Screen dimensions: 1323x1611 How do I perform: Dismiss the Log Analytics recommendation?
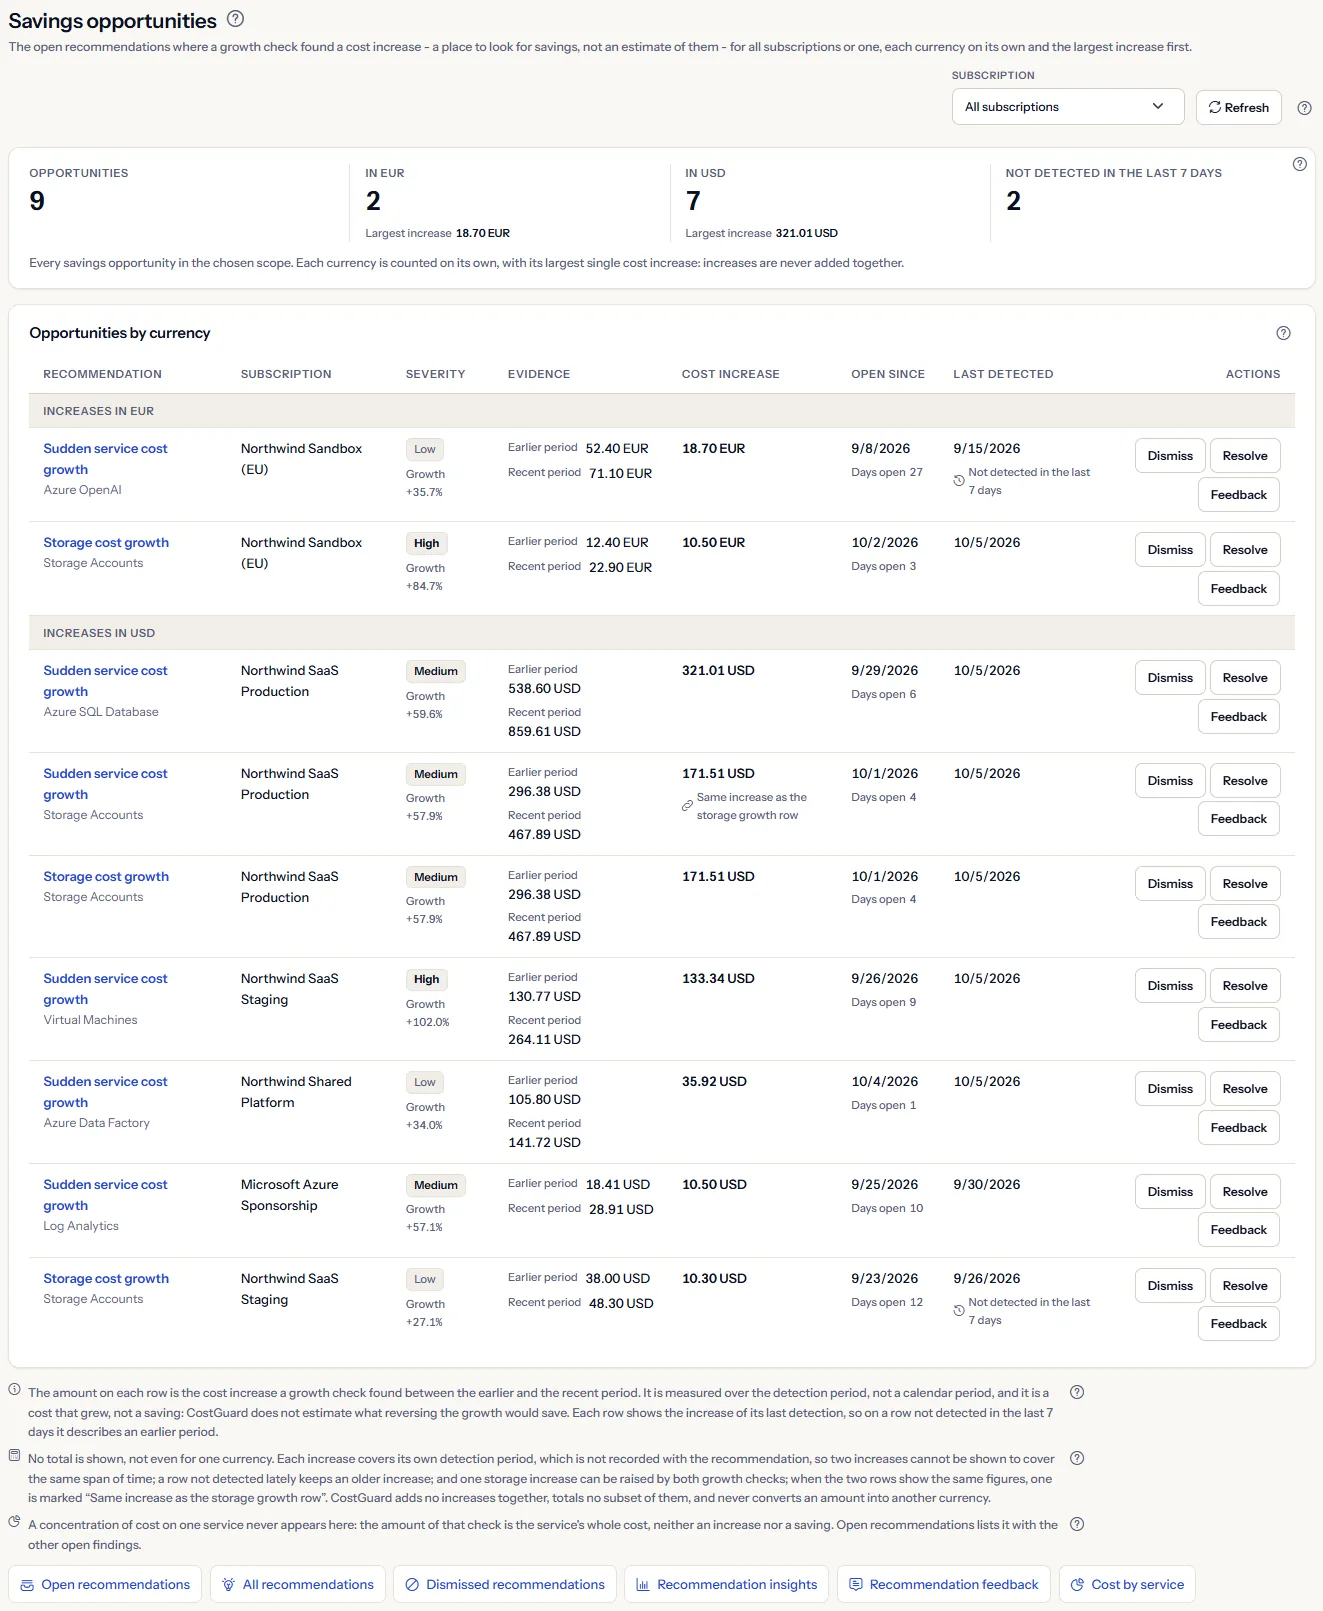1170,1192
